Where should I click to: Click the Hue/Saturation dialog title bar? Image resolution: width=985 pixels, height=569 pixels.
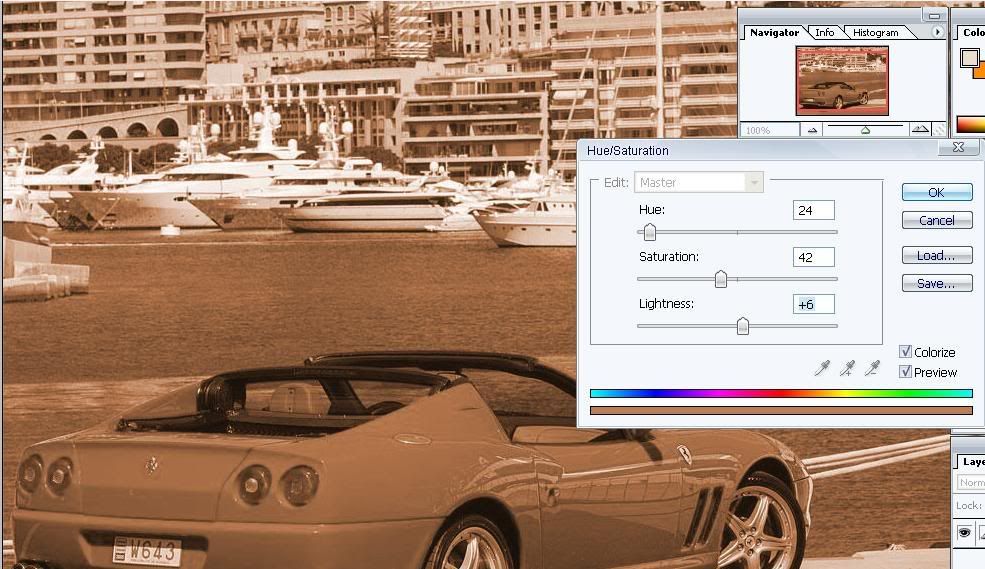point(757,150)
